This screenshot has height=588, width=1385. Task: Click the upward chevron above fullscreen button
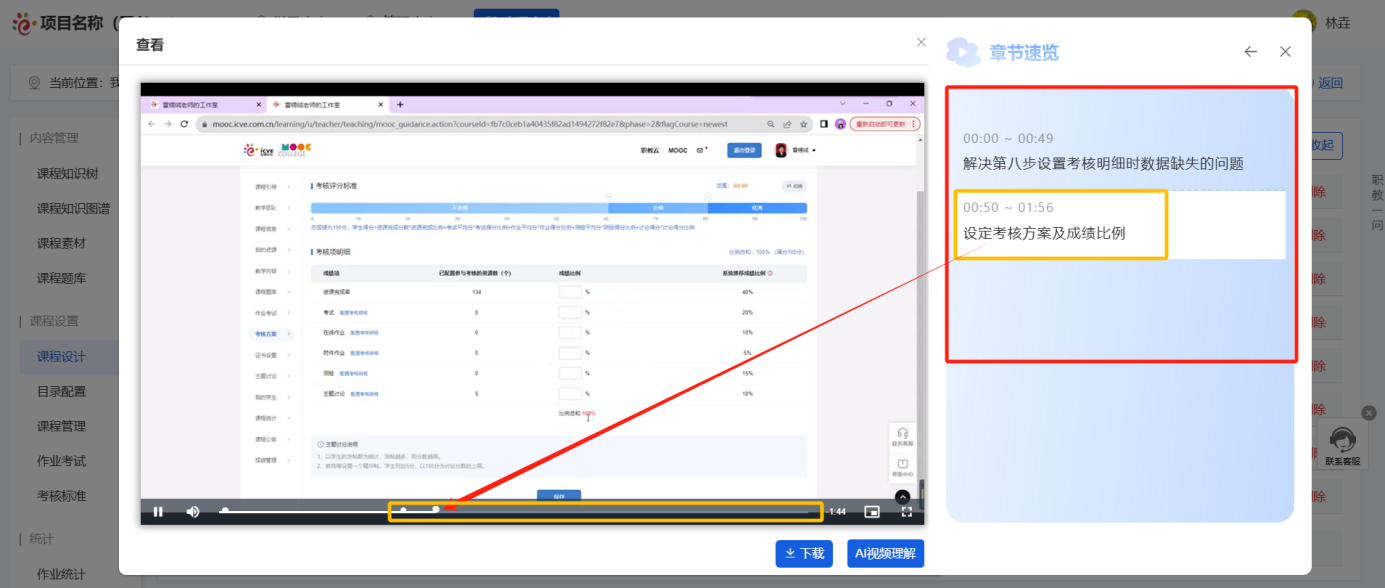click(902, 496)
